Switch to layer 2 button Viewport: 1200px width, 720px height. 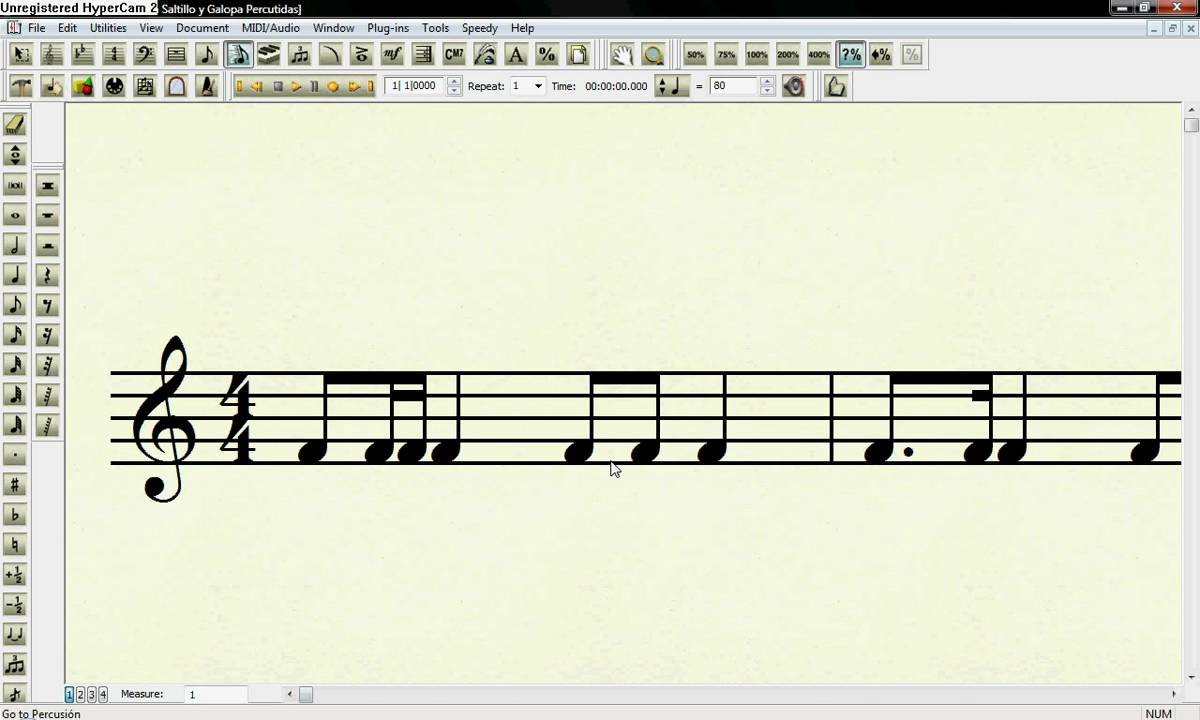pyautogui.click(x=81, y=694)
